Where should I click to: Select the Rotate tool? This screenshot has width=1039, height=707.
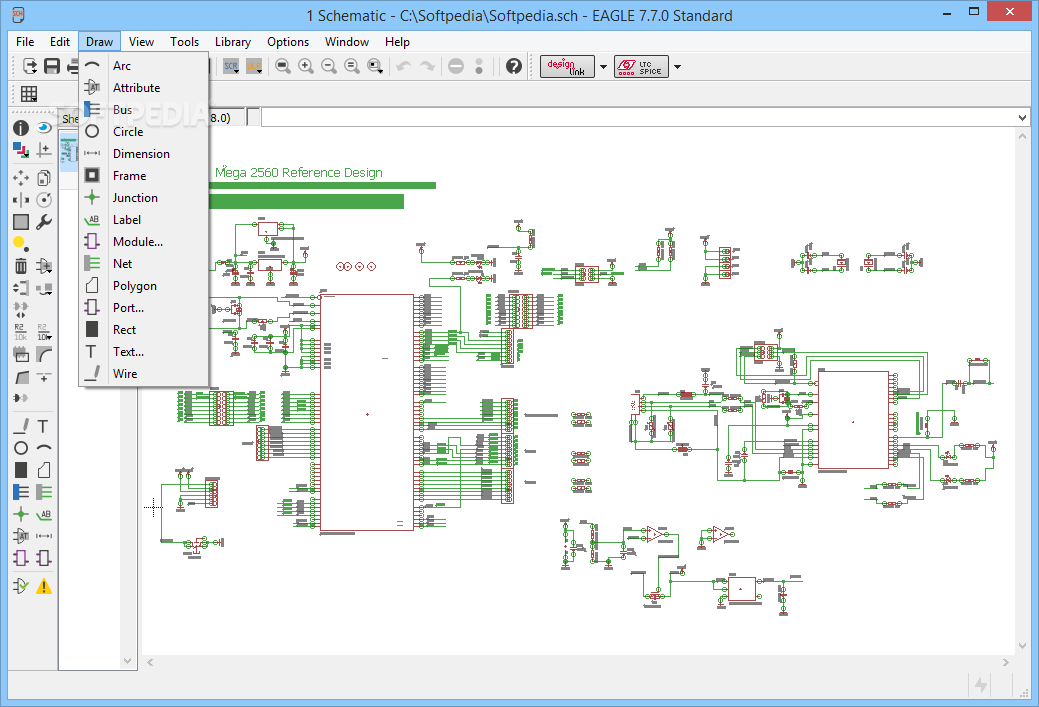click(x=44, y=199)
